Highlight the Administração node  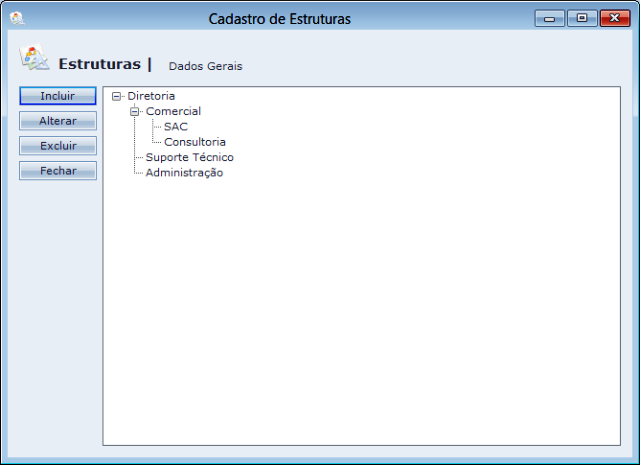pos(184,173)
